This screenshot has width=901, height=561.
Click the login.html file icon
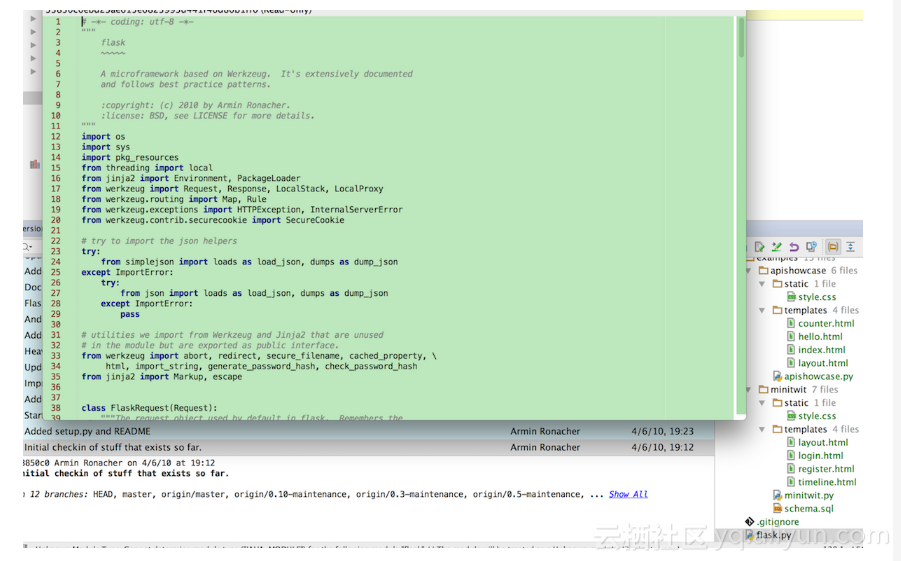tap(791, 455)
